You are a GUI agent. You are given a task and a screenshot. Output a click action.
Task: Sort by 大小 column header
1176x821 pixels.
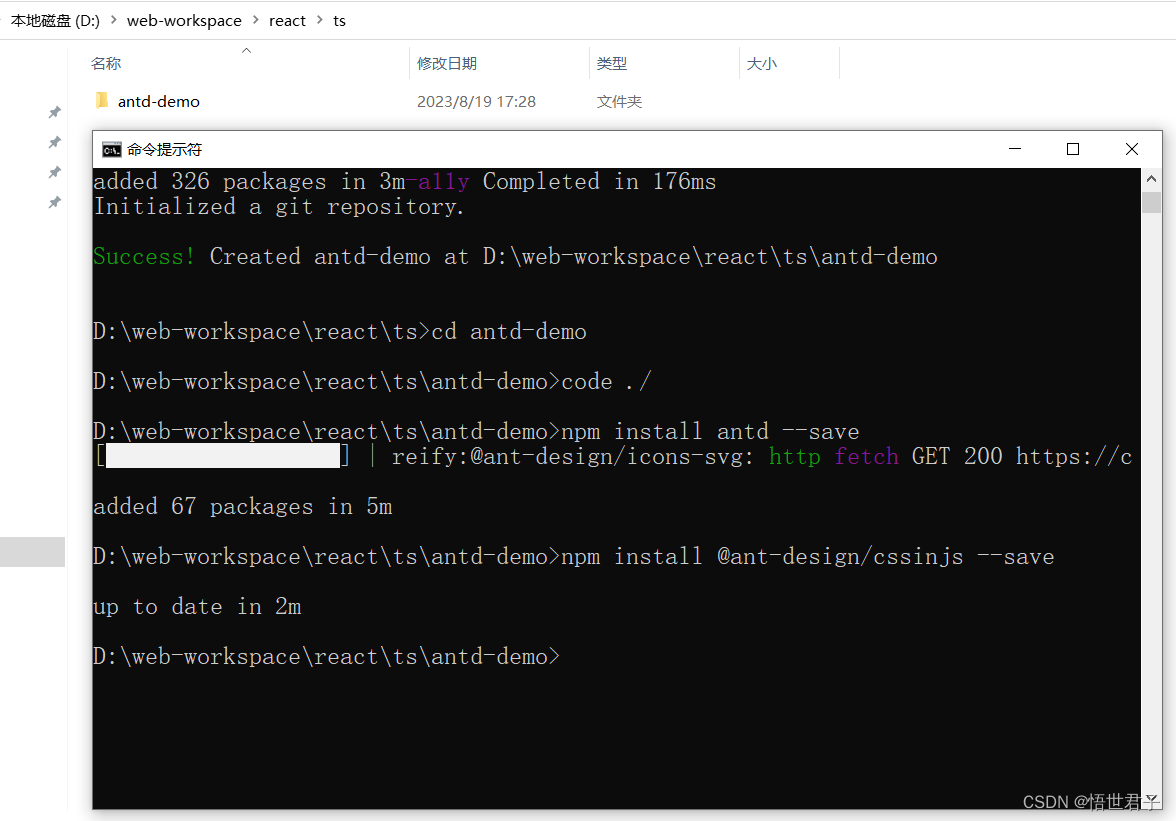click(761, 64)
